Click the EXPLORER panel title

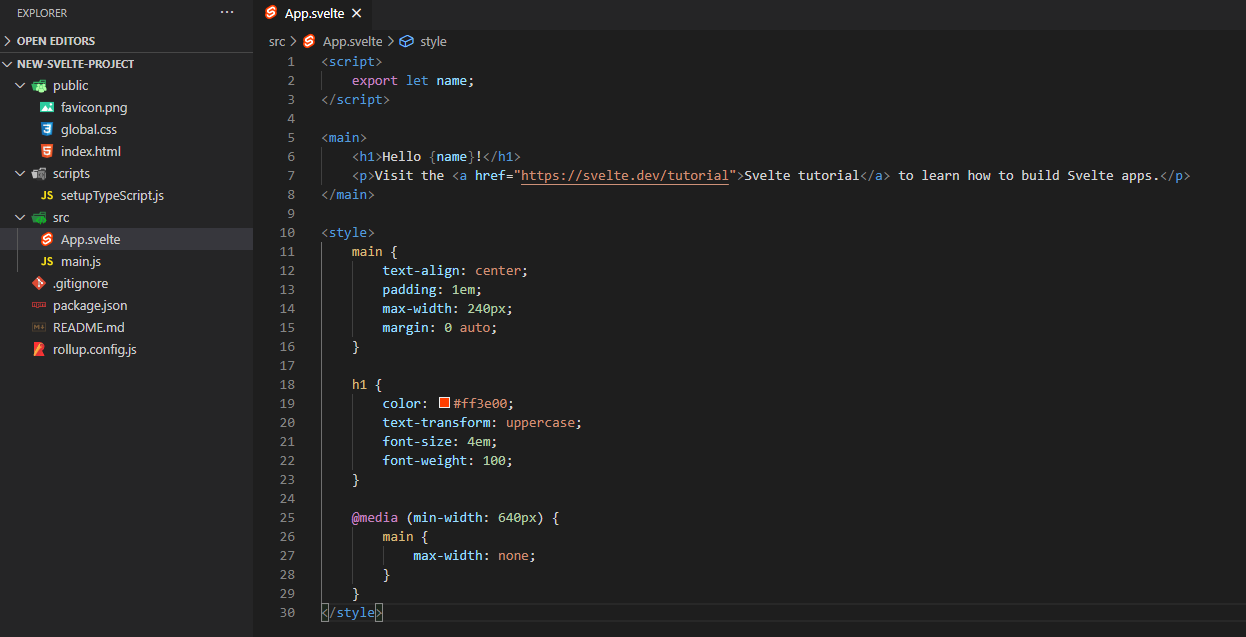(x=41, y=13)
